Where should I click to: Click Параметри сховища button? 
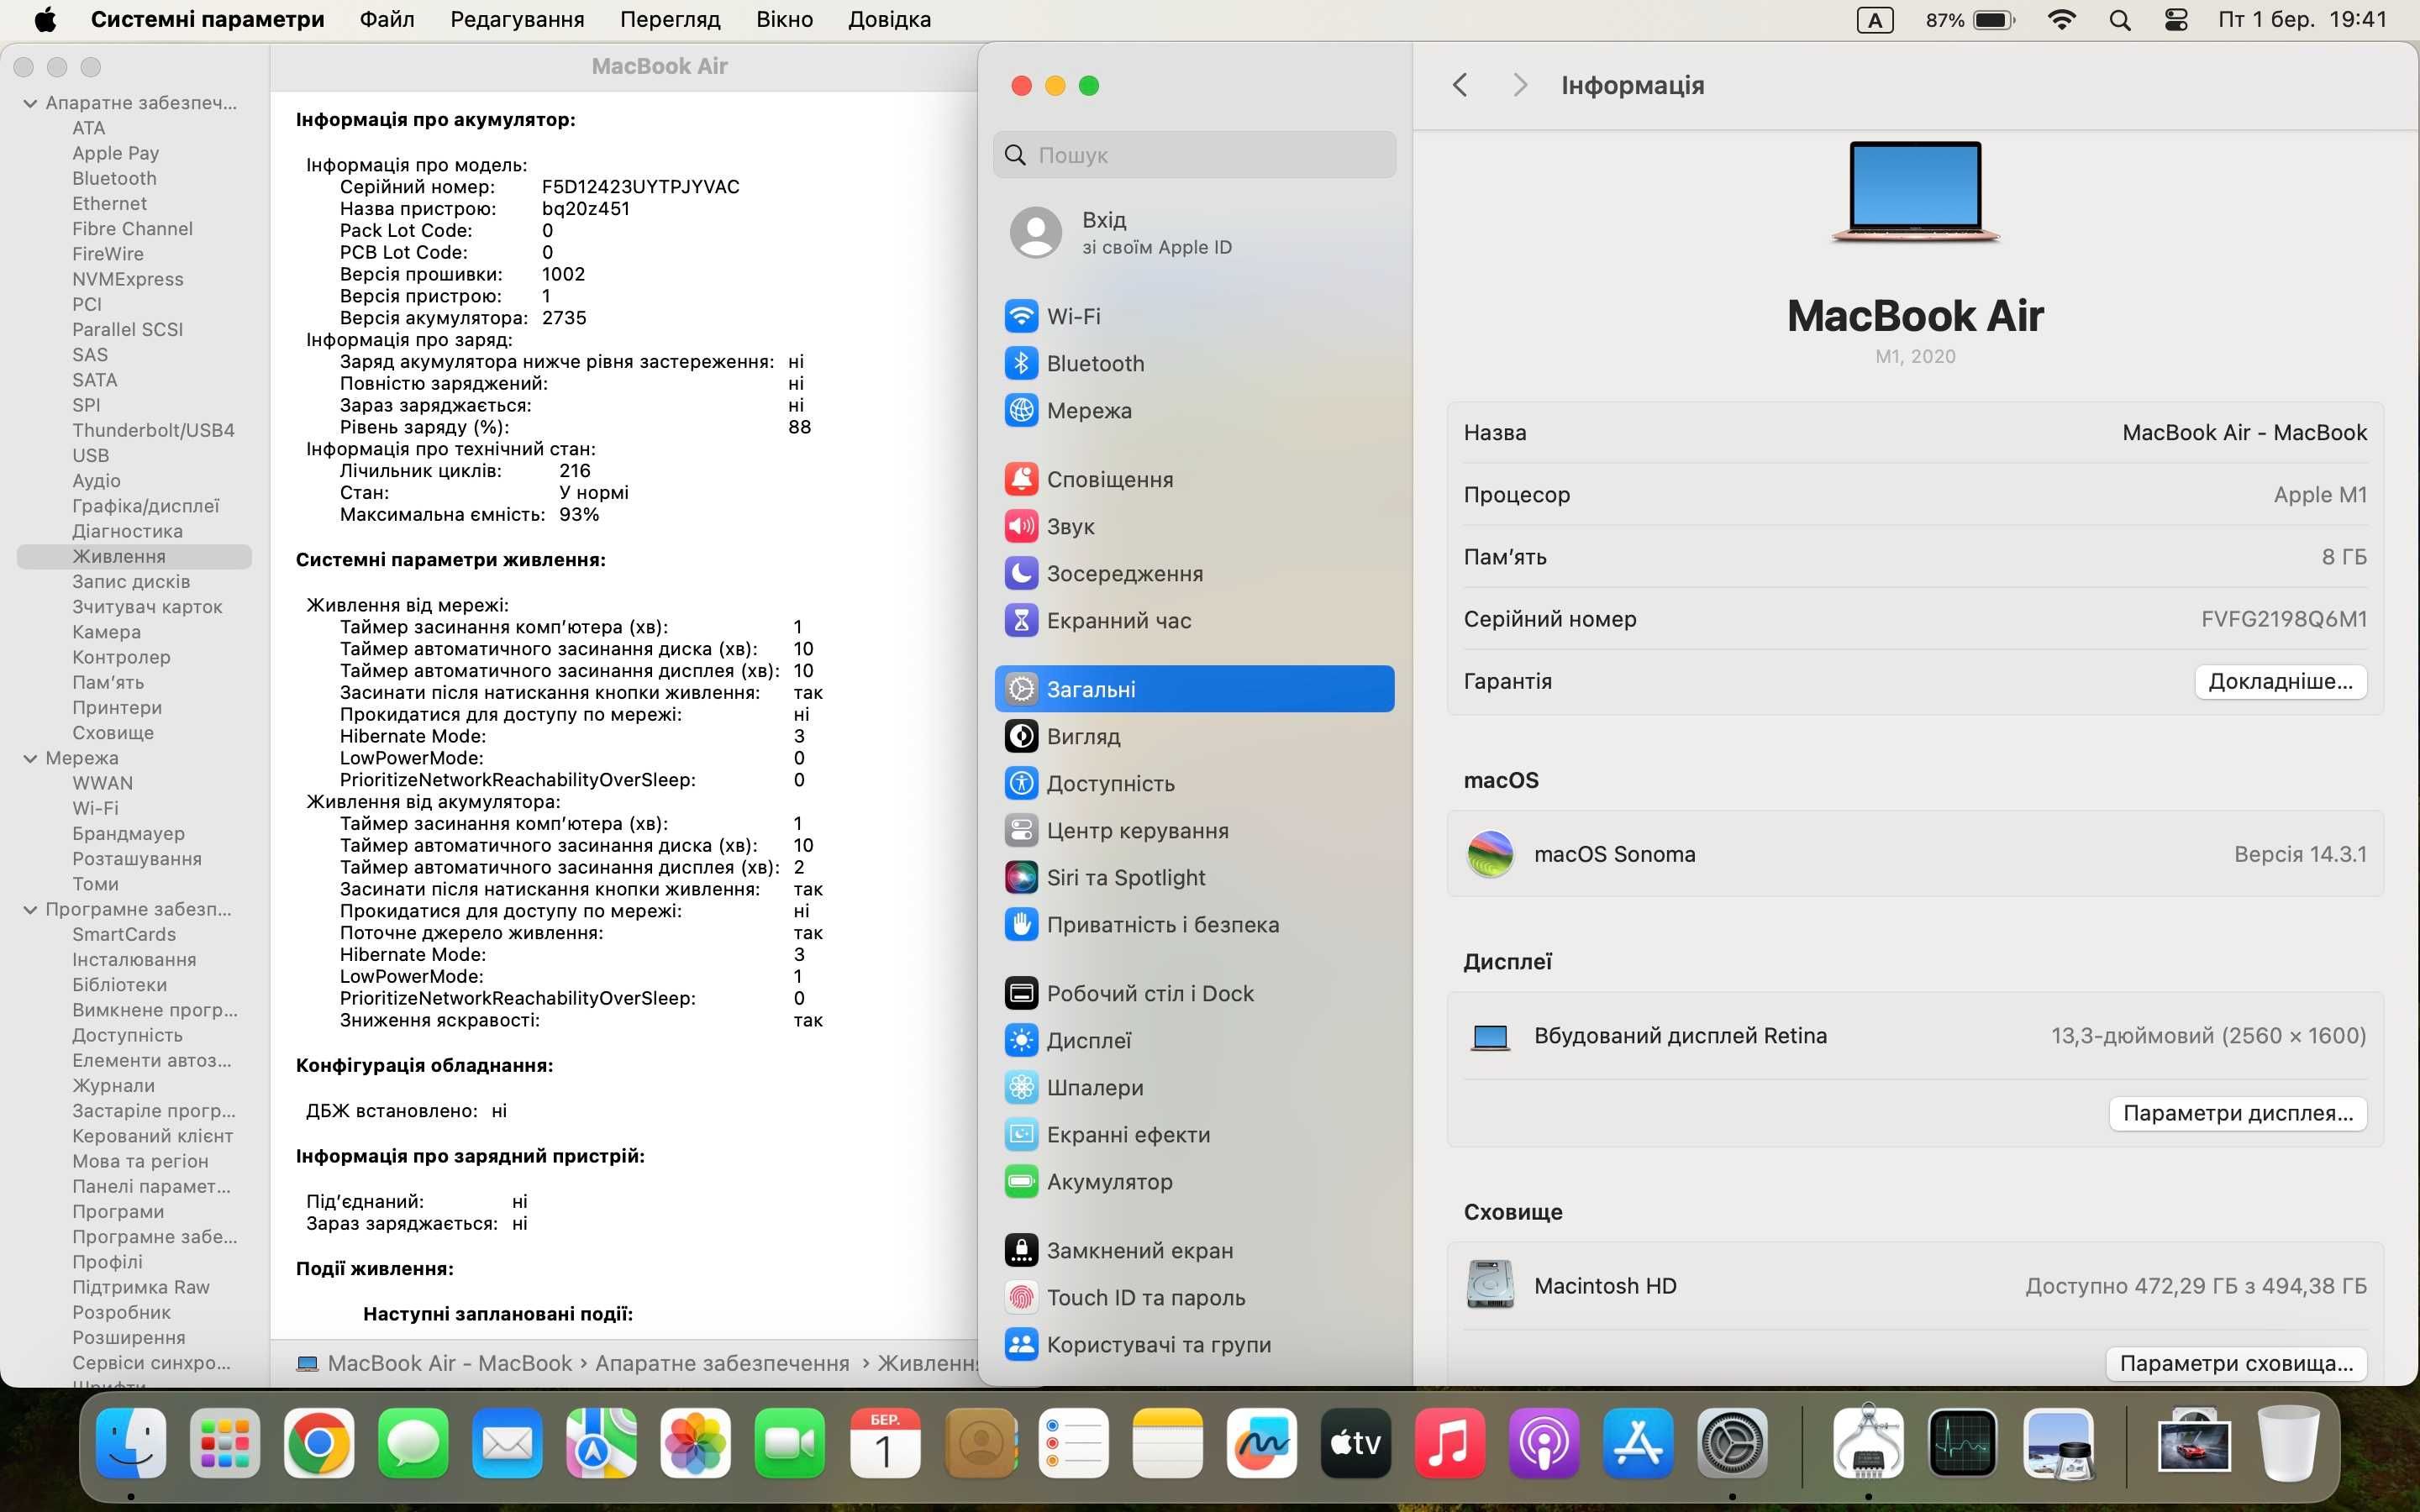(x=2236, y=1363)
